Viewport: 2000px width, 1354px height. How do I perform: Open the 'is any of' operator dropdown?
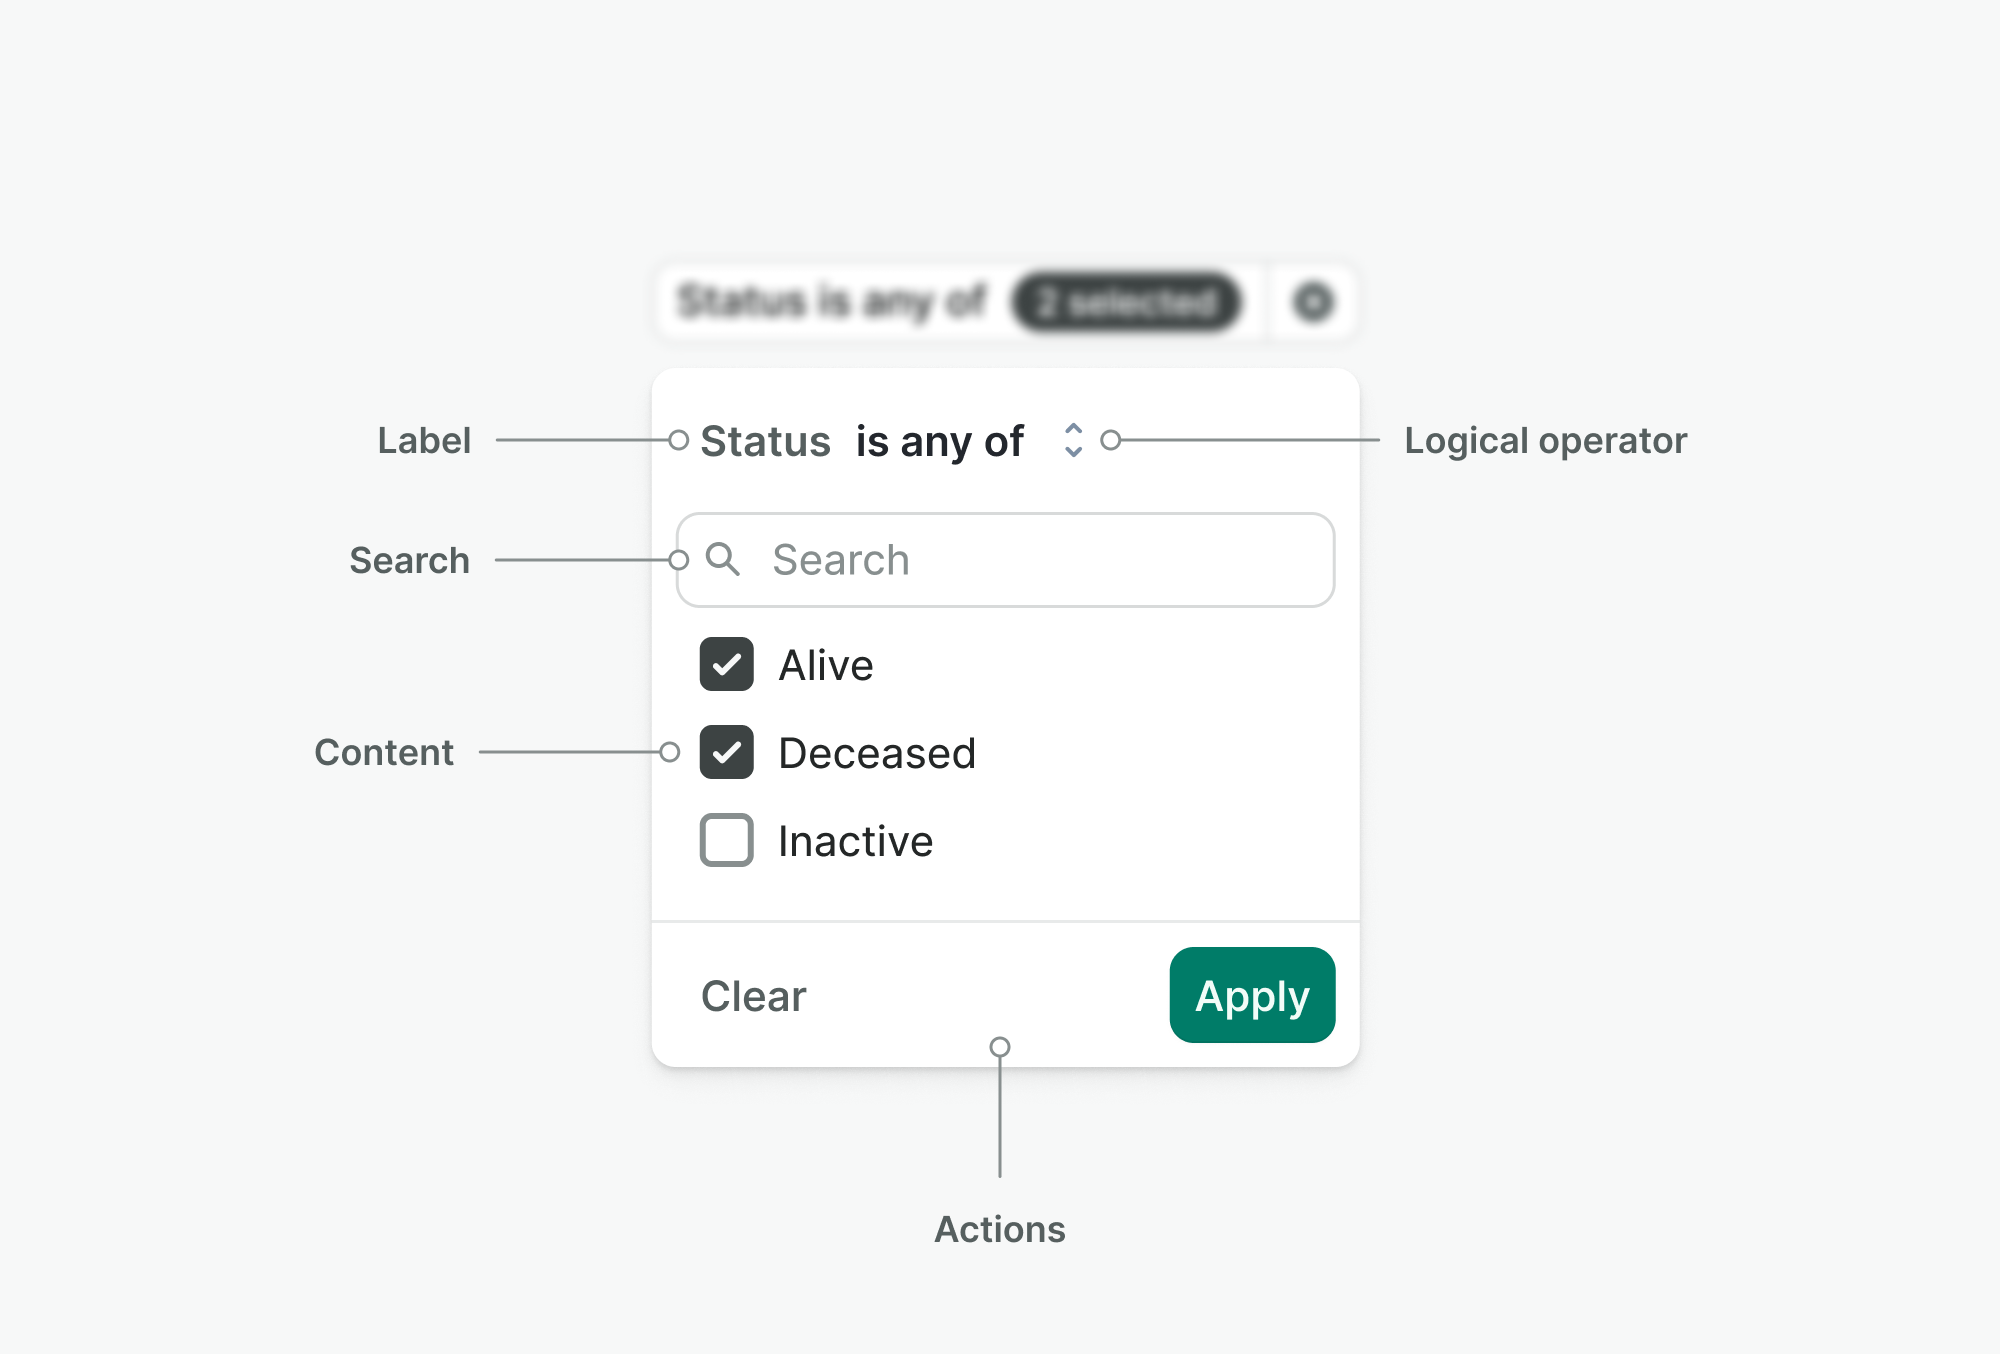pos(940,441)
